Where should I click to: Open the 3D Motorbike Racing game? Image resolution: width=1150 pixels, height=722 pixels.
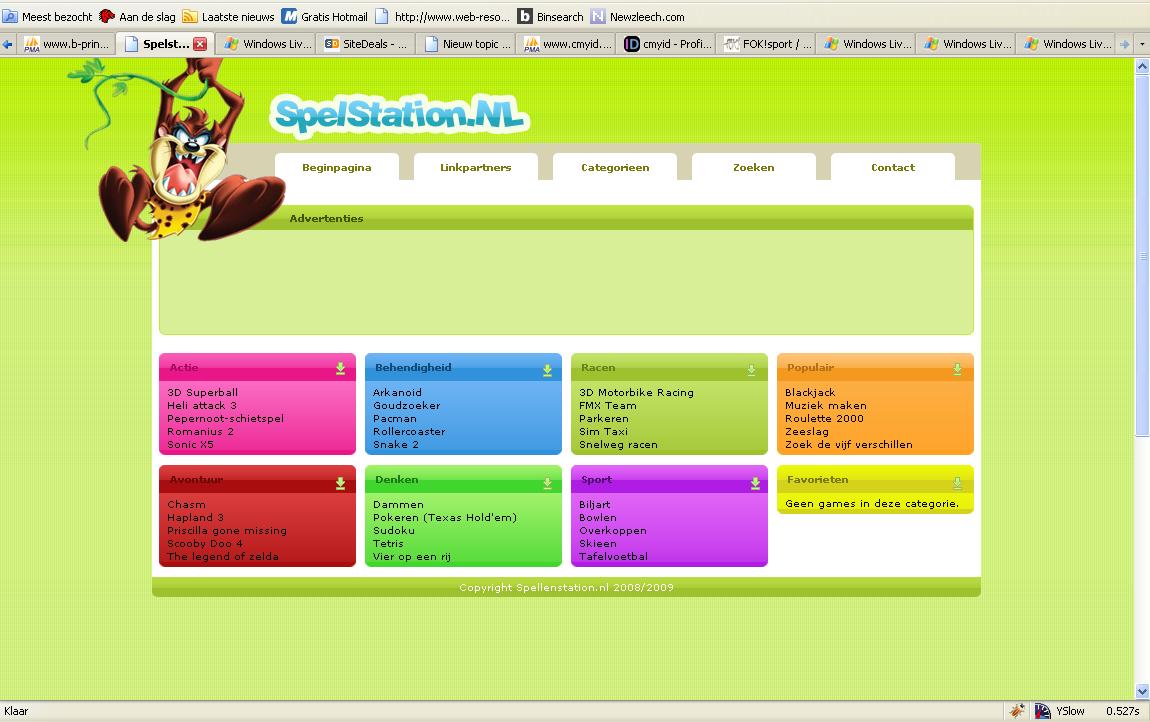click(x=636, y=393)
